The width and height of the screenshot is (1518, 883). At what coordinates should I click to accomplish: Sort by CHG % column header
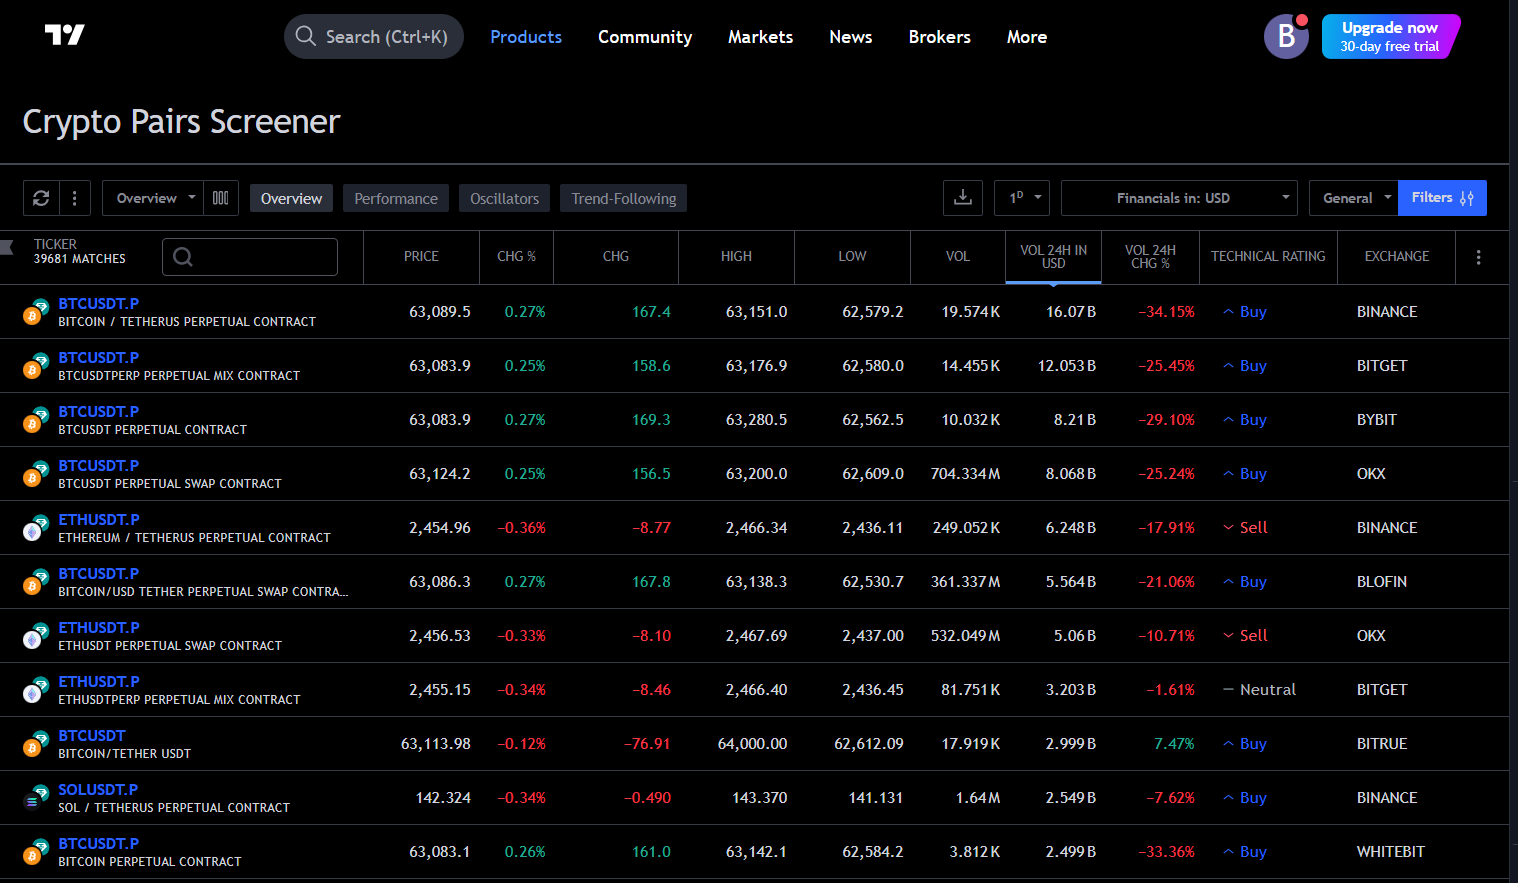[516, 257]
